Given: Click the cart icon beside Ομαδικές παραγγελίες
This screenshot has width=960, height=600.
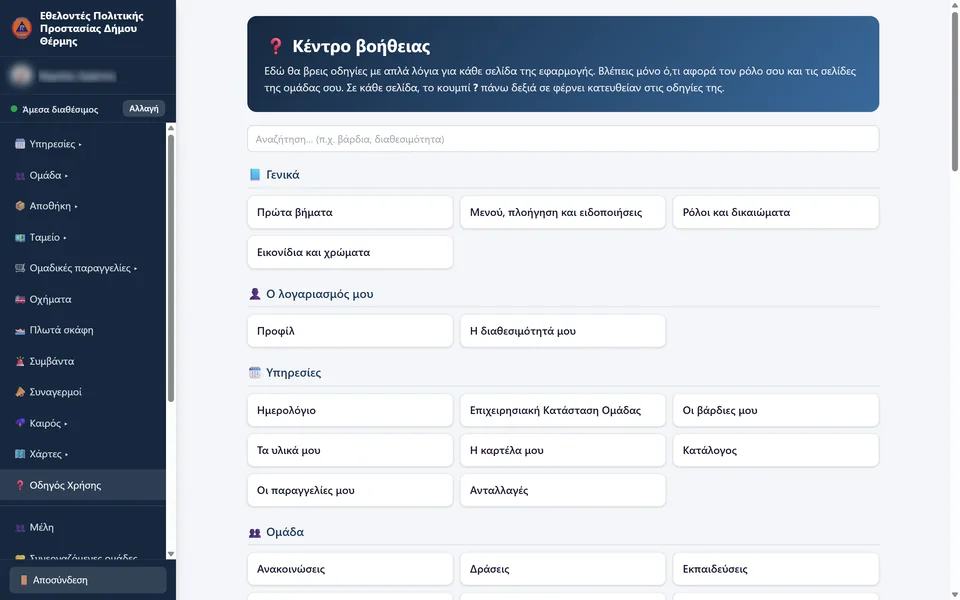Looking at the screenshot, I should click(20, 268).
